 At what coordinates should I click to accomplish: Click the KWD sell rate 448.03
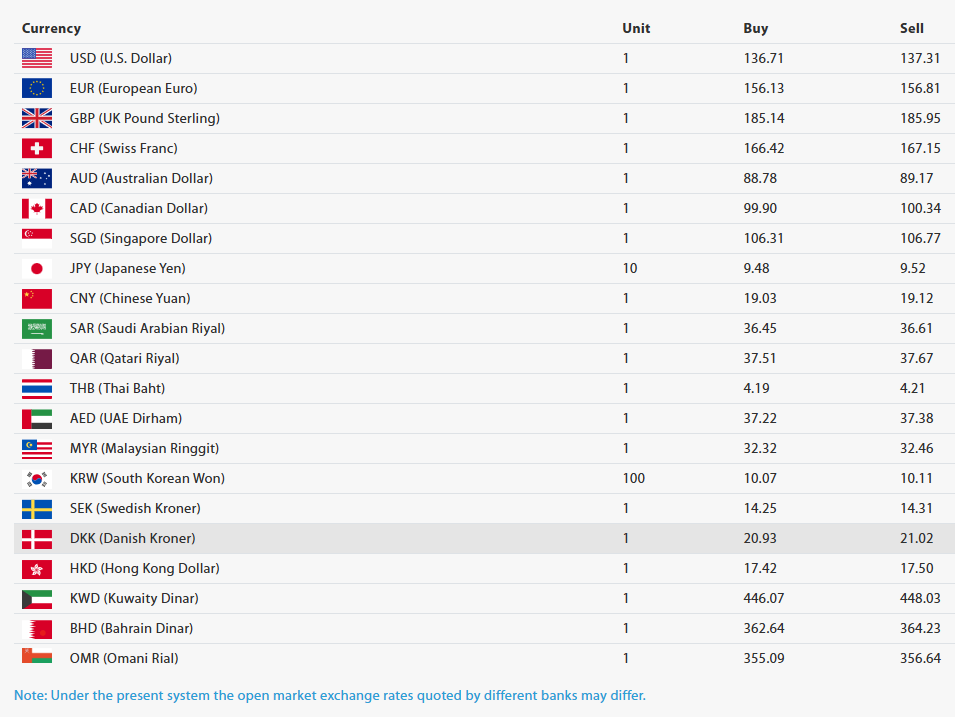coord(920,598)
